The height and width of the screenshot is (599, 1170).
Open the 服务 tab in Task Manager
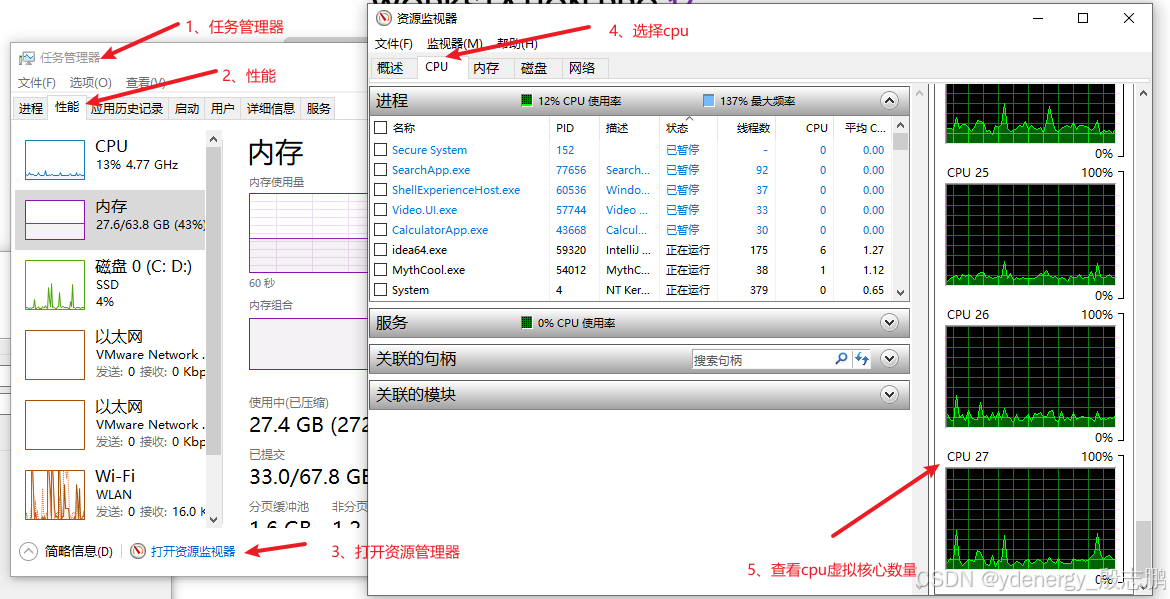tap(319, 108)
